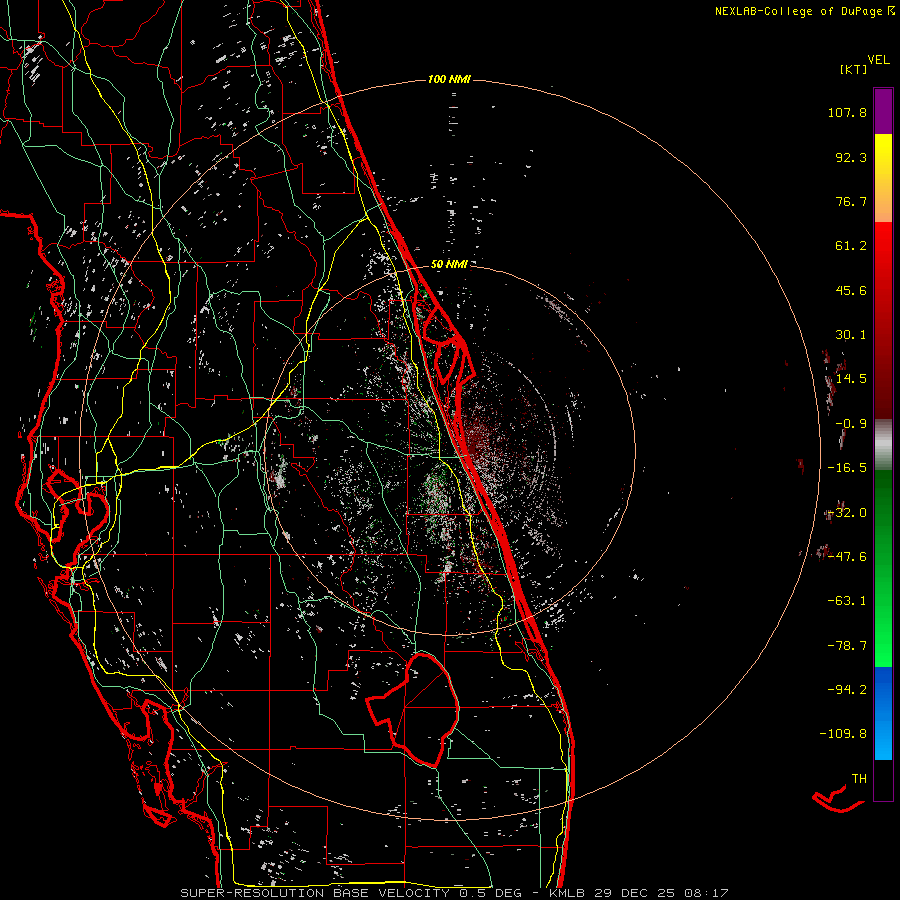Click the 50 NMI range ring label
This screenshot has width=900, height=900.
pyautogui.click(x=449, y=264)
